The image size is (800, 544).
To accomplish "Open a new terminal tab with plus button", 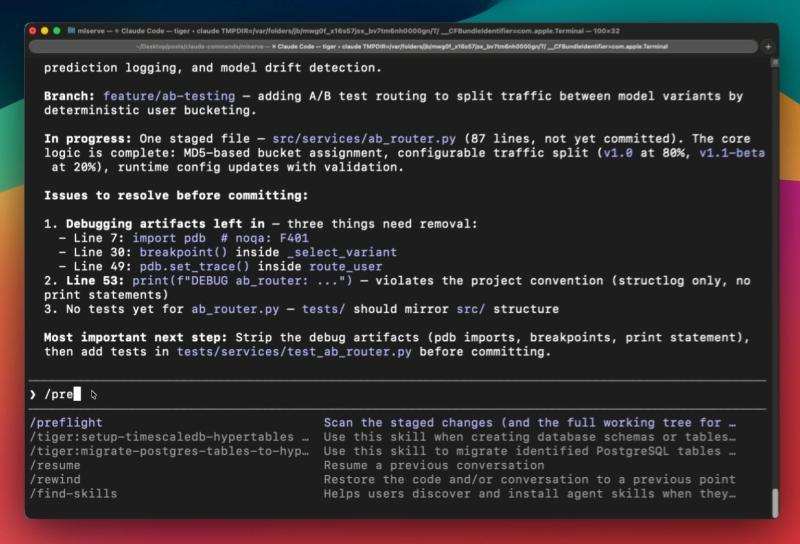I will click(x=767, y=46).
